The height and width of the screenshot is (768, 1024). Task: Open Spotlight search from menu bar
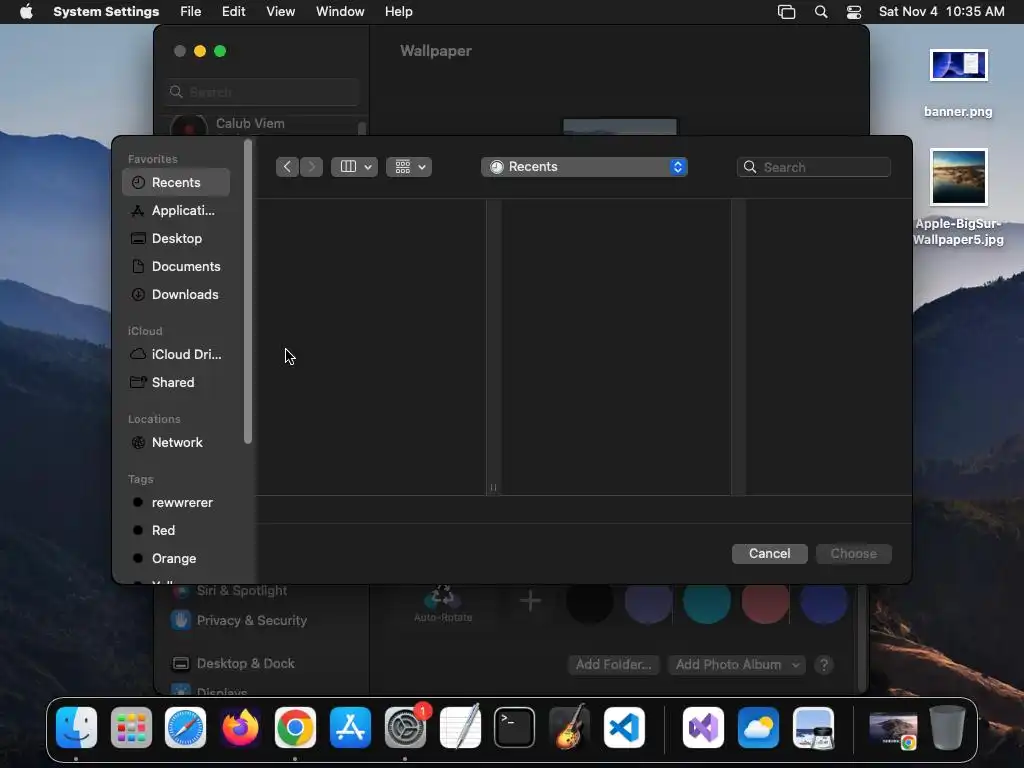point(821,12)
